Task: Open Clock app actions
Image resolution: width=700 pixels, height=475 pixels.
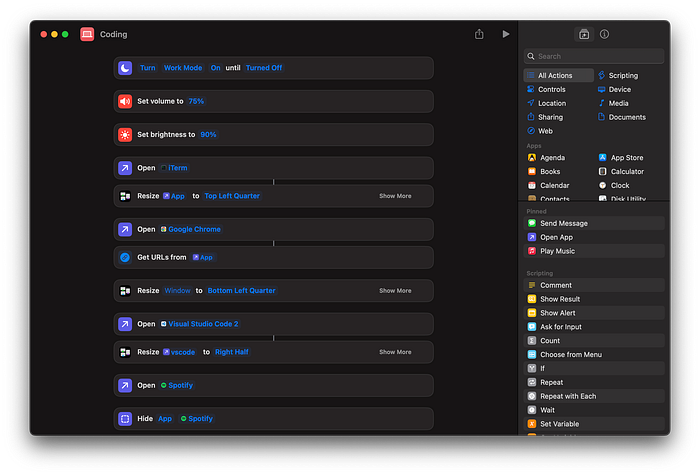Action: (x=614, y=185)
